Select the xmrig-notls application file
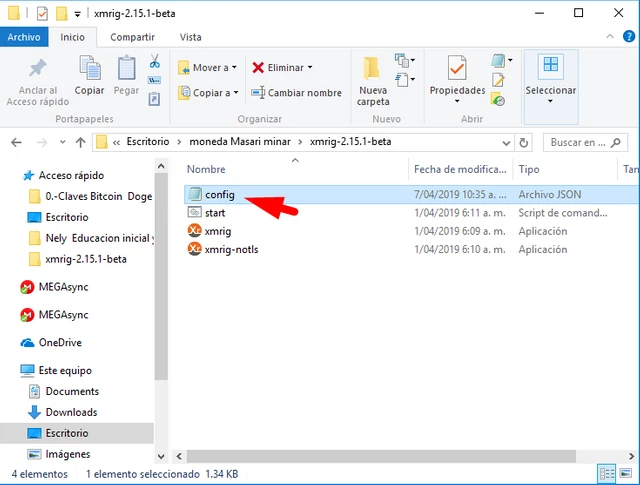 (x=411, y=249)
